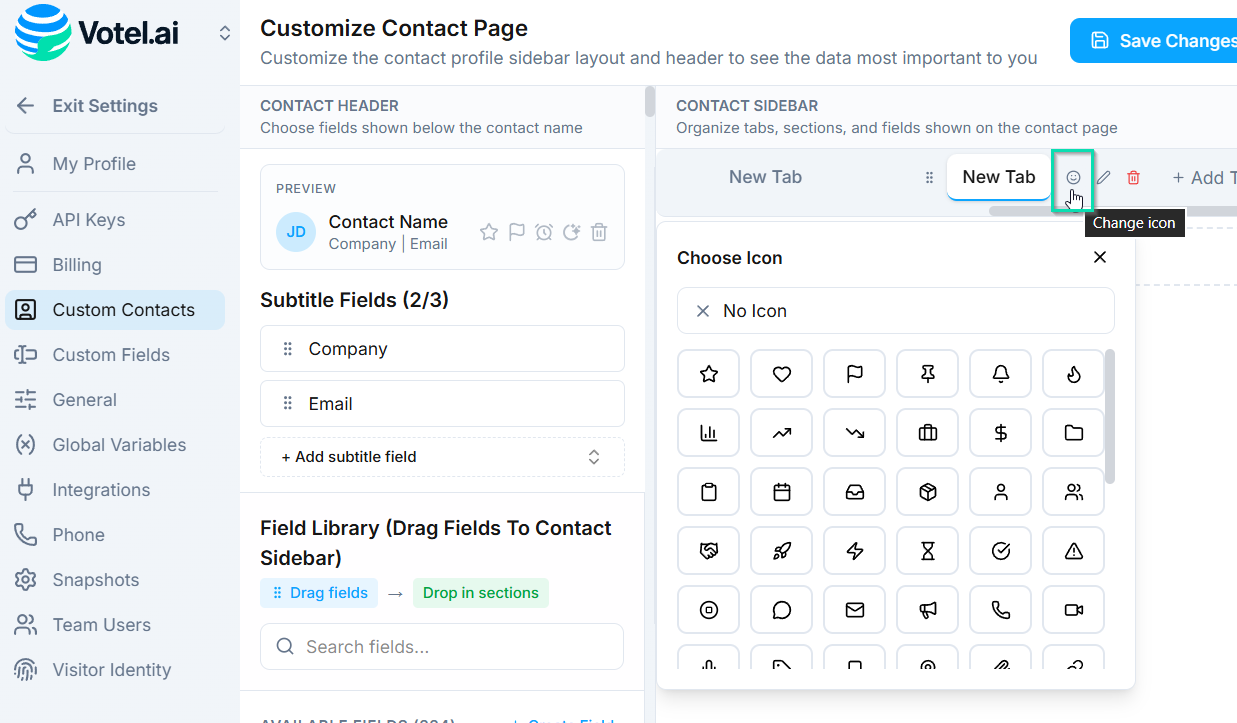Screen dimensions: 1237x723
Task: Select the video camera icon in Choose Icon
Action: 1073,610
